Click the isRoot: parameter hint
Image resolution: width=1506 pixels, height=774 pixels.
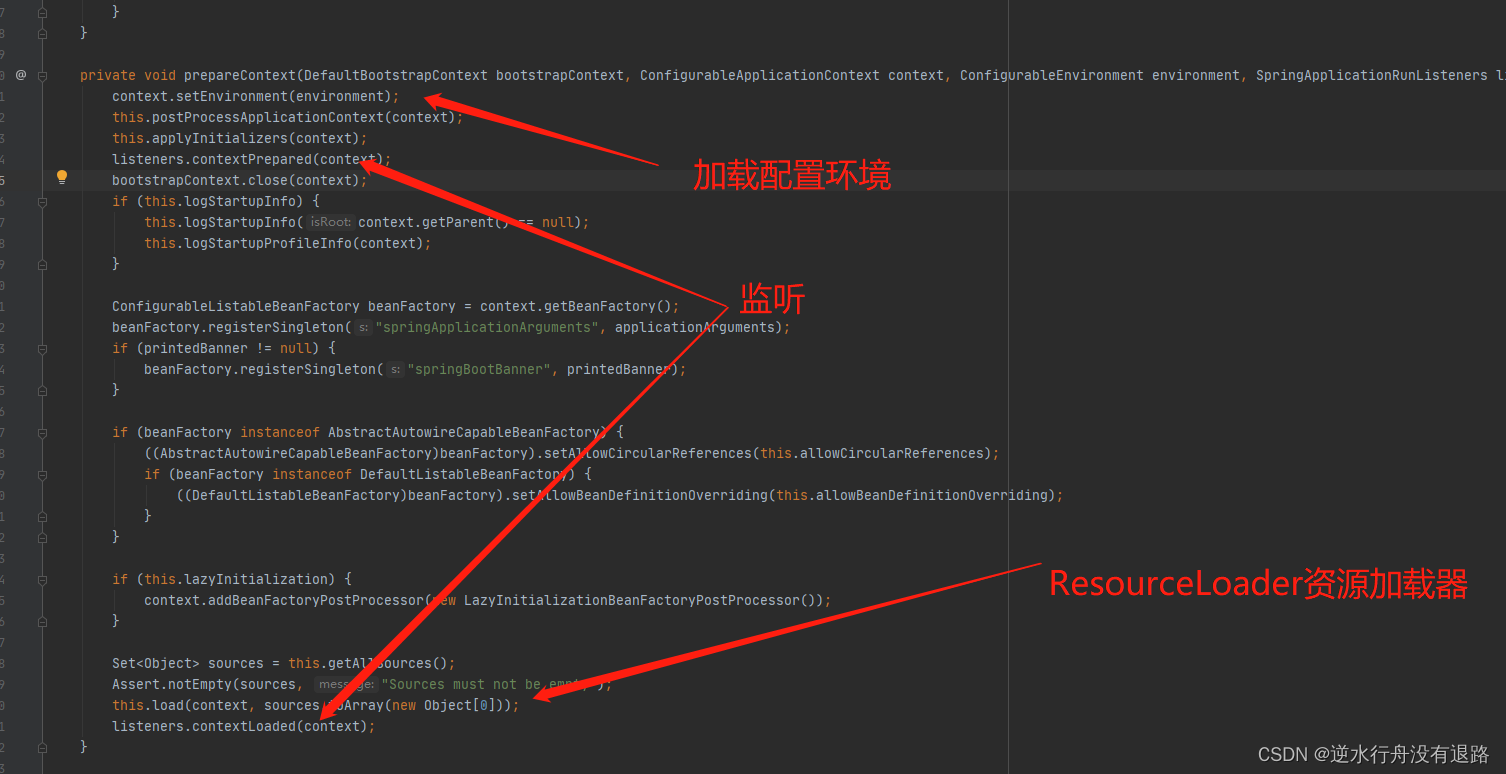pos(329,222)
